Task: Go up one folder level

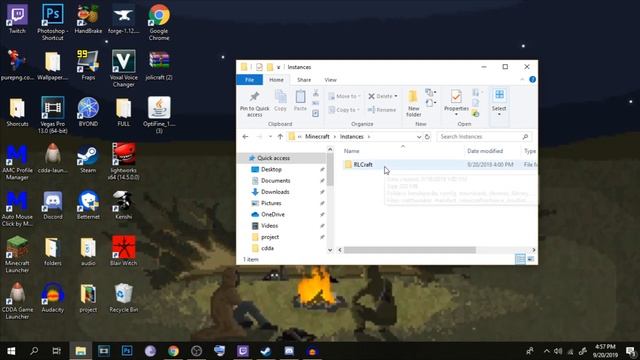Action: pos(280,137)
